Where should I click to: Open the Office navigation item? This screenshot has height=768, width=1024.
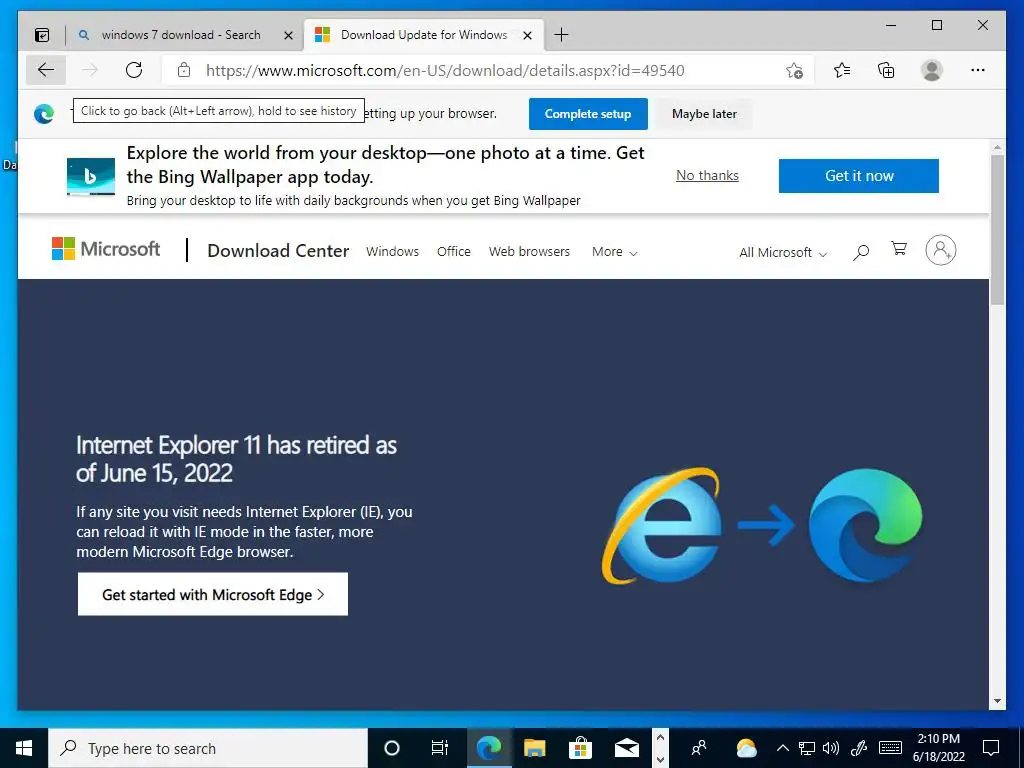click(454, 251)
